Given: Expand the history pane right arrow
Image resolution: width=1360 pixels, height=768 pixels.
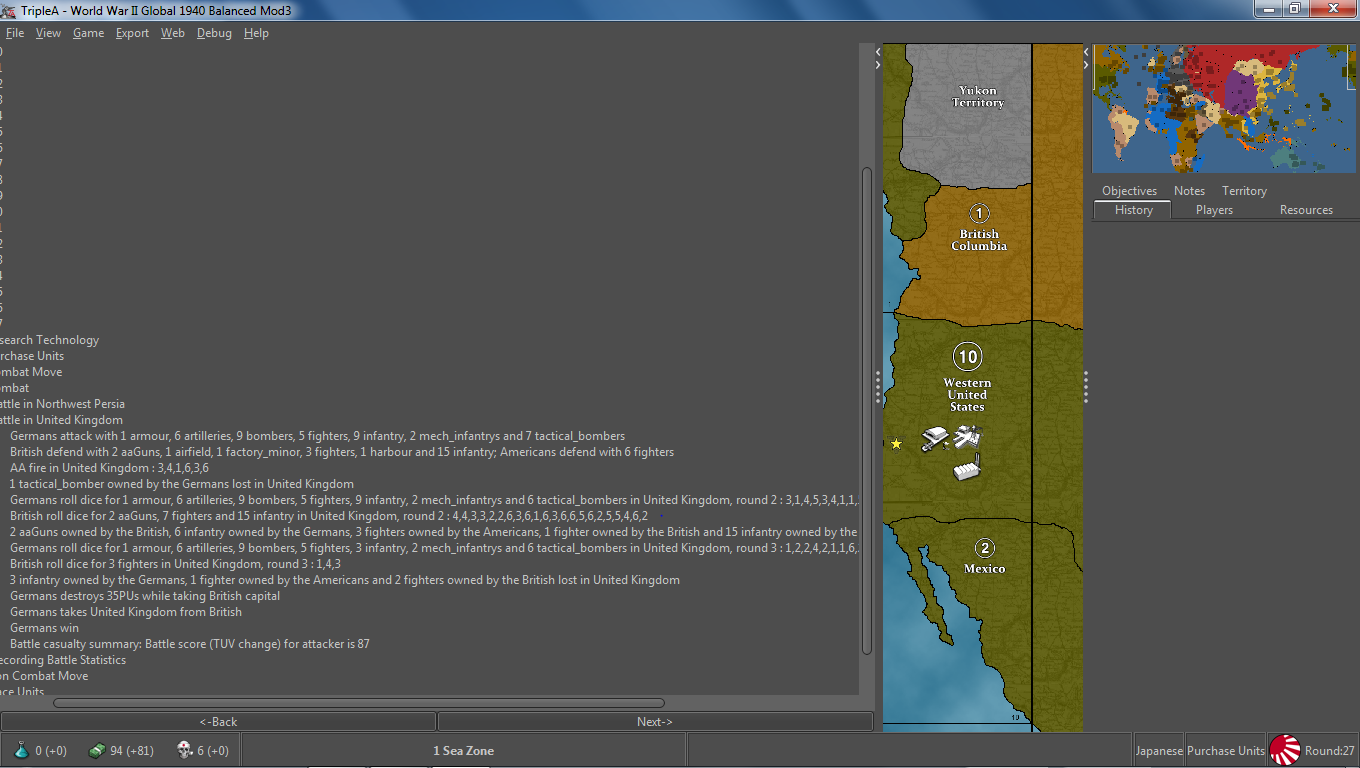Looking at the screenshot, I should point(878,65).
